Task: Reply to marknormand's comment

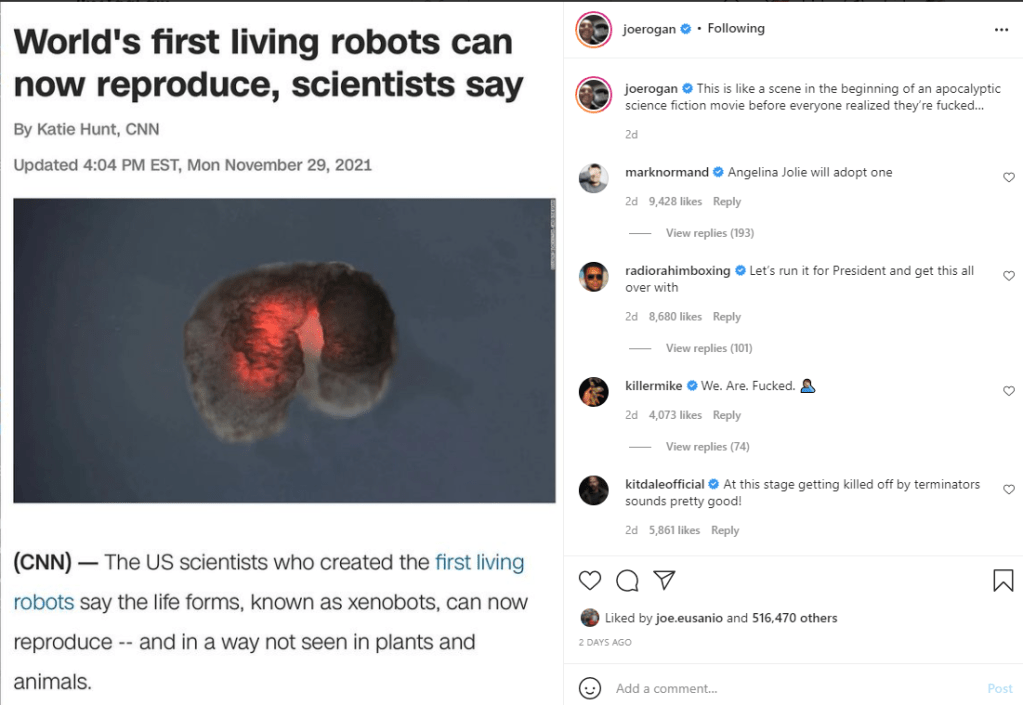Action: [727, 202]
